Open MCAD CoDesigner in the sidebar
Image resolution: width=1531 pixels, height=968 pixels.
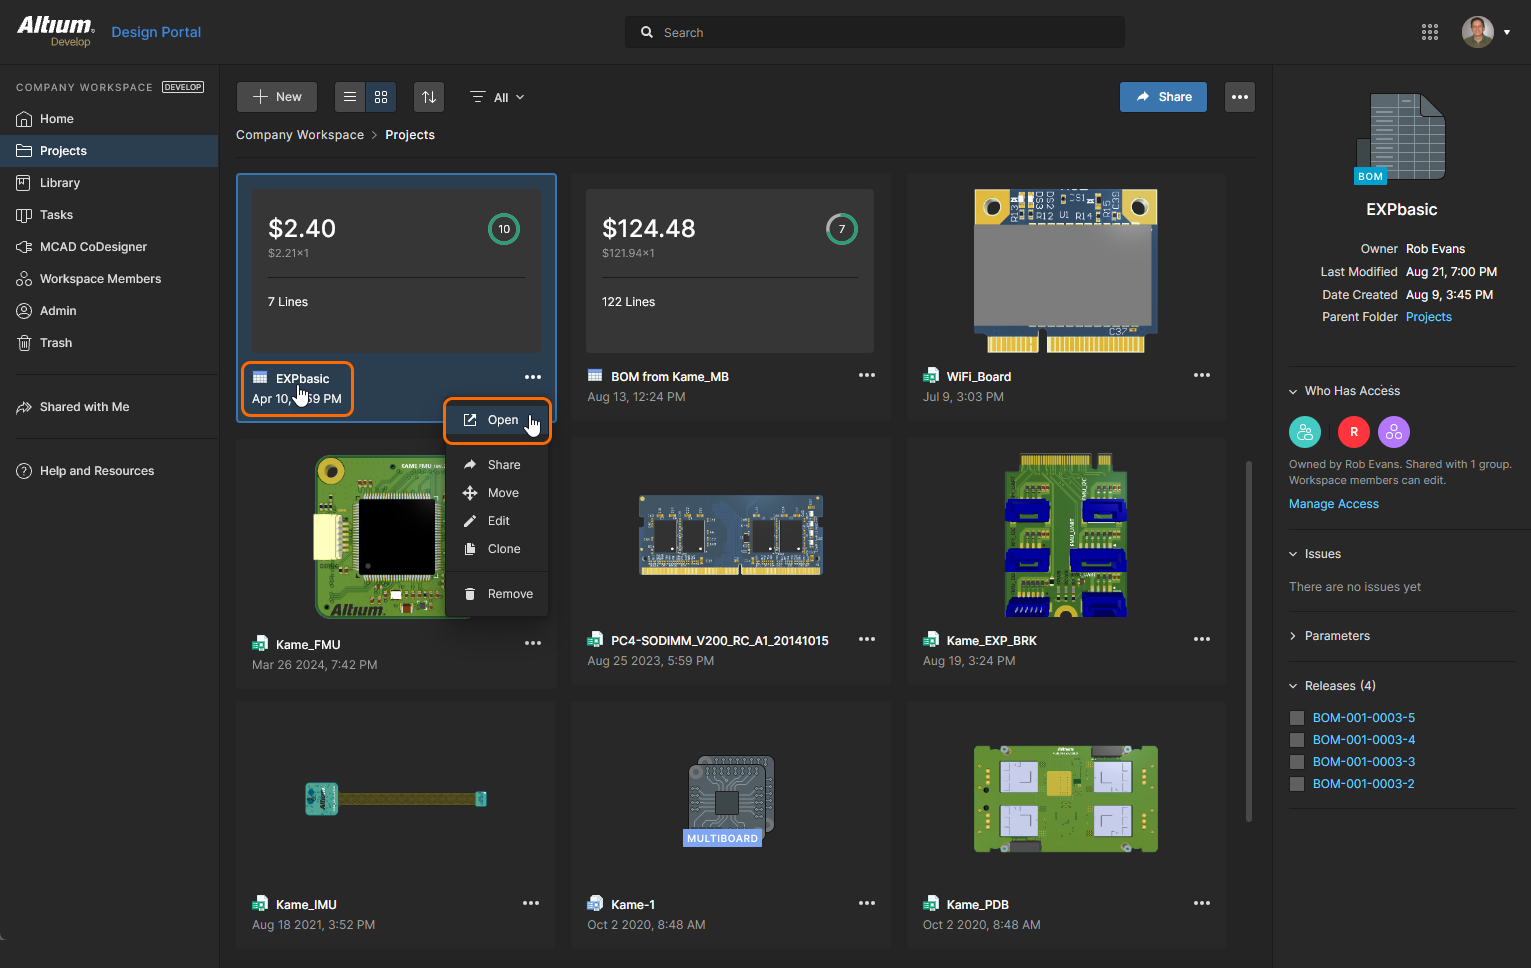click(109, 247)
